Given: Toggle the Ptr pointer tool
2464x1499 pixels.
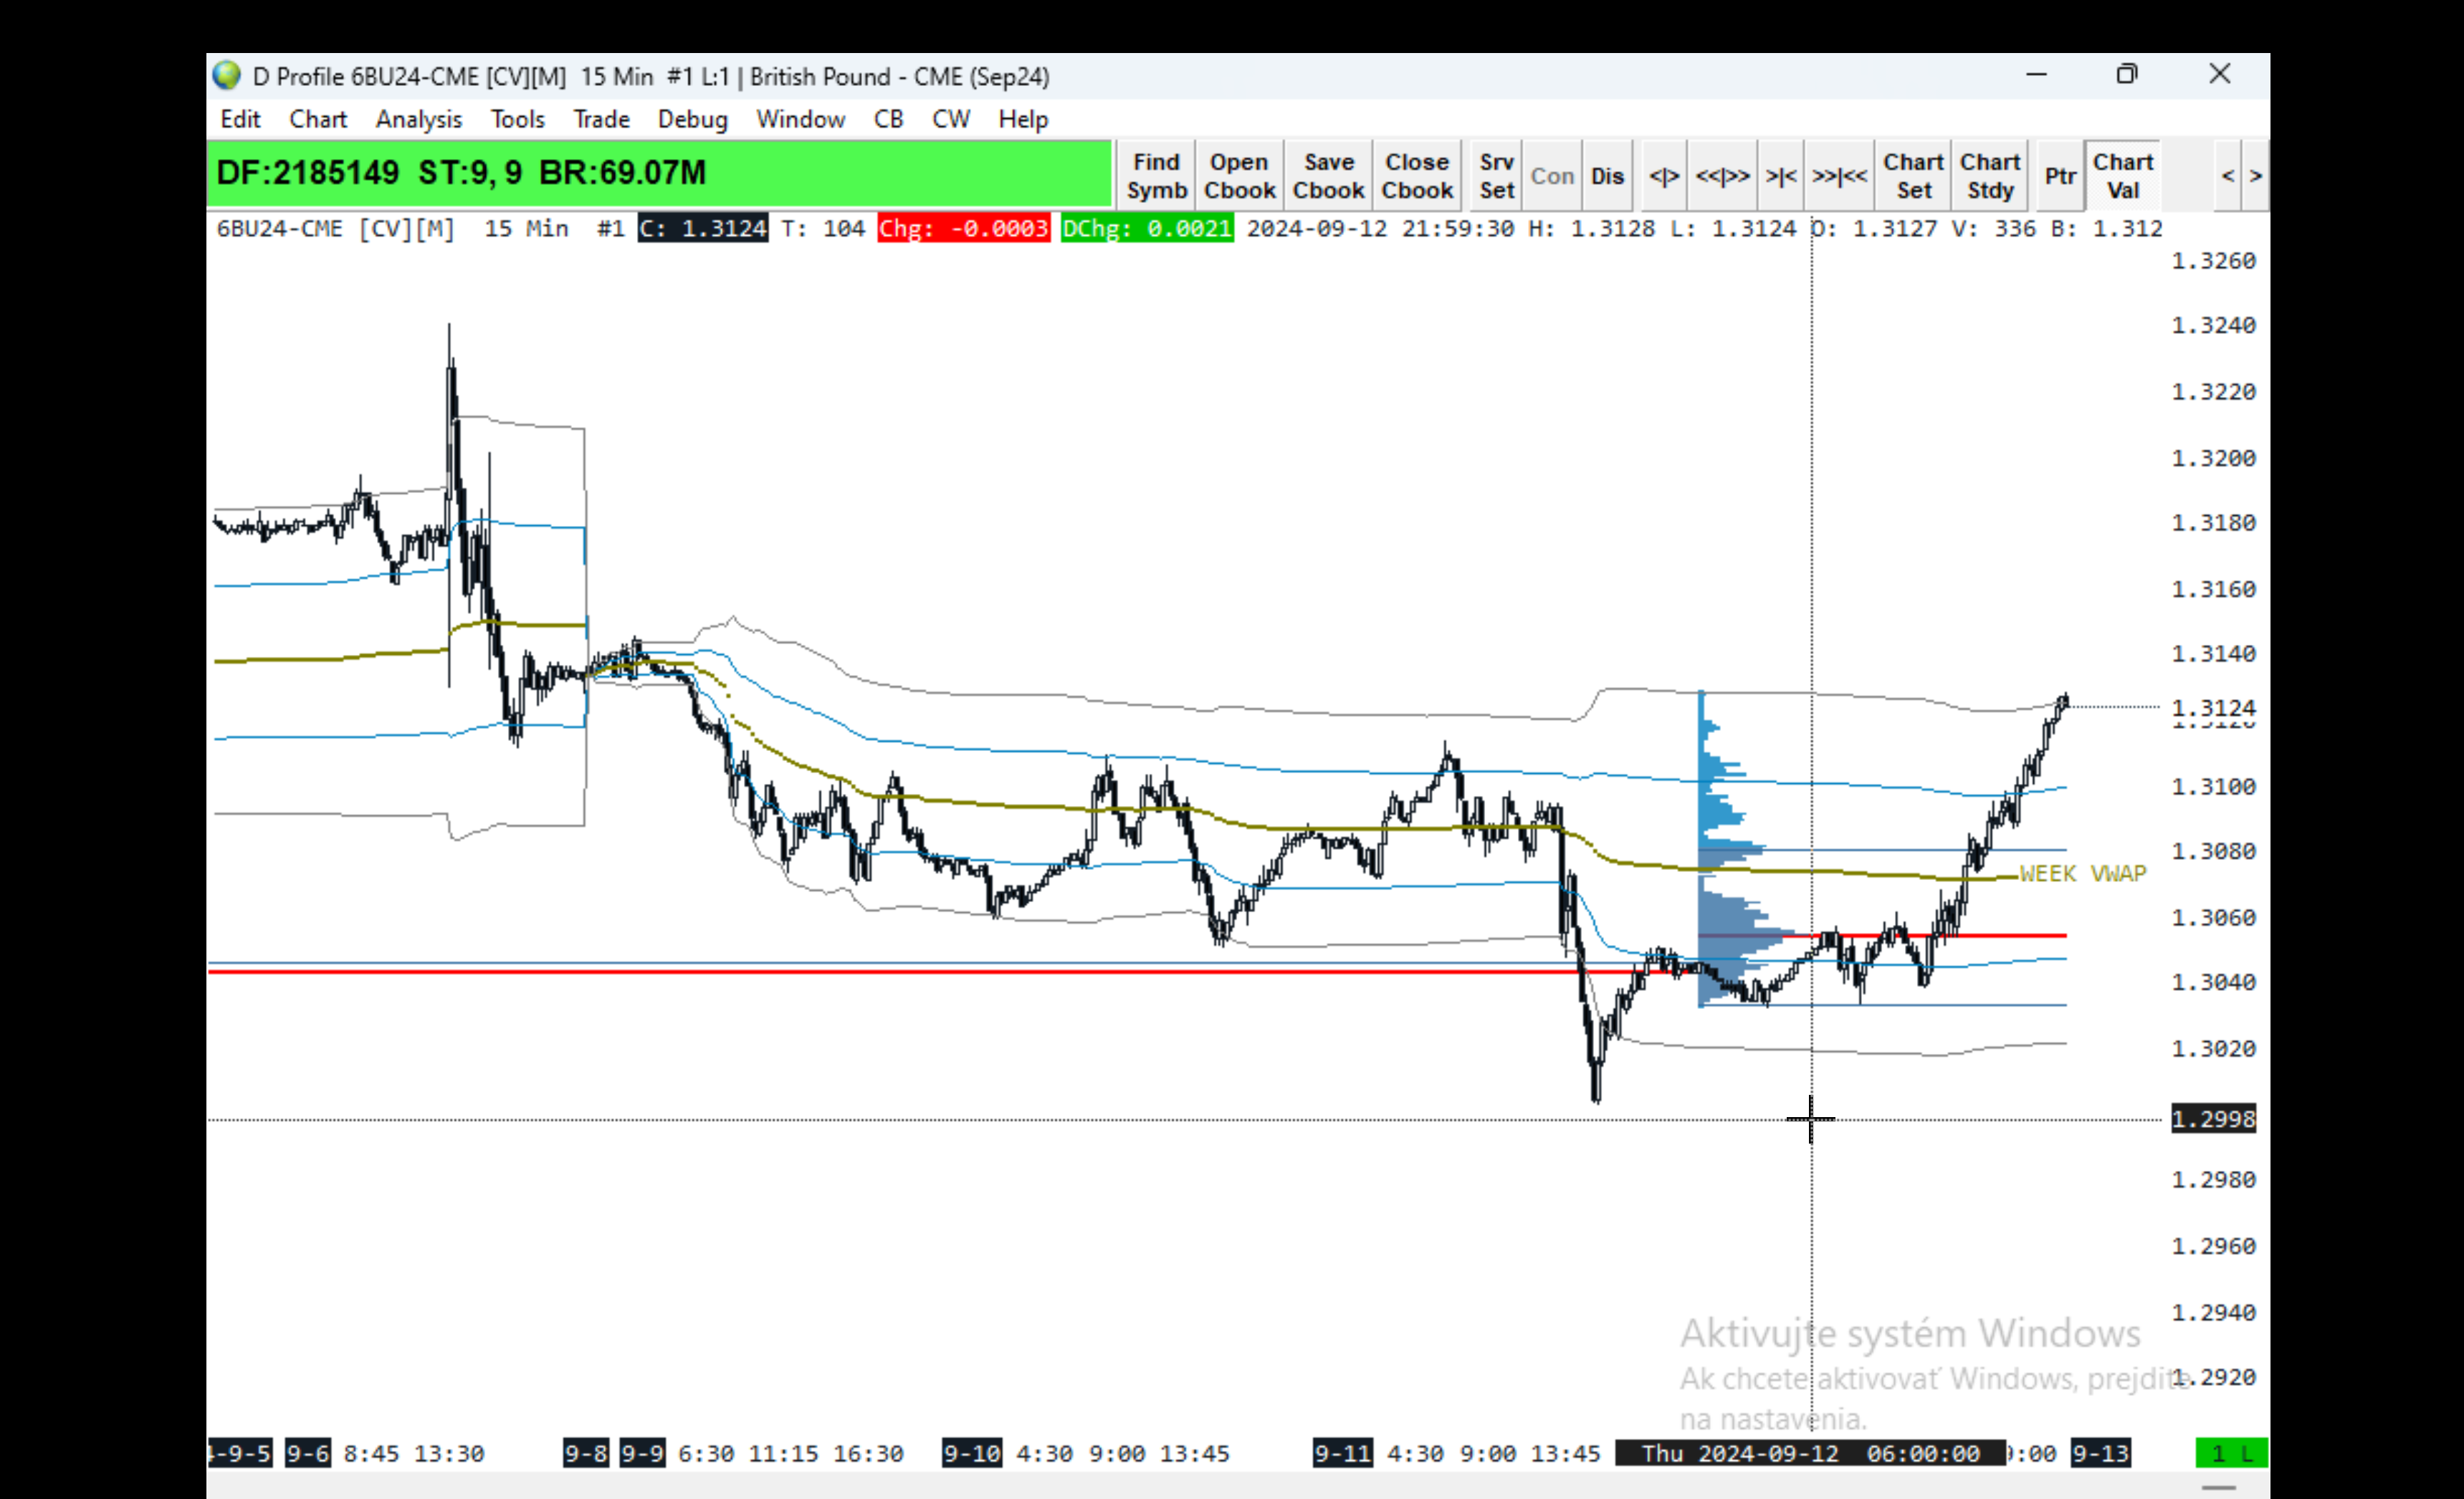Looking at the screenshot, I should 2060,176.
